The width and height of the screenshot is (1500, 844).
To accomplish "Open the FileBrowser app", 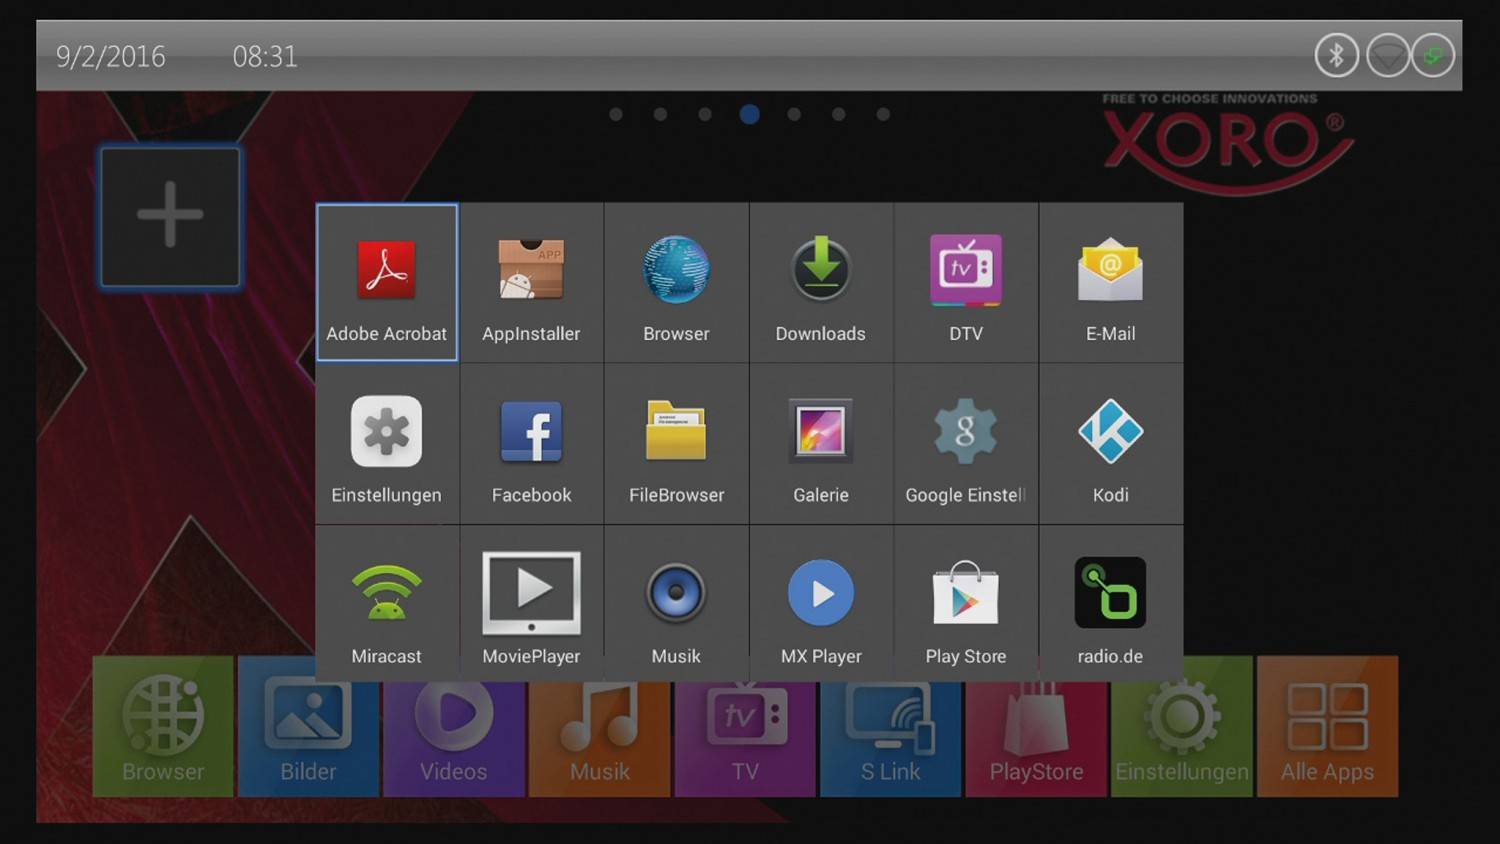I will [676, 444].
